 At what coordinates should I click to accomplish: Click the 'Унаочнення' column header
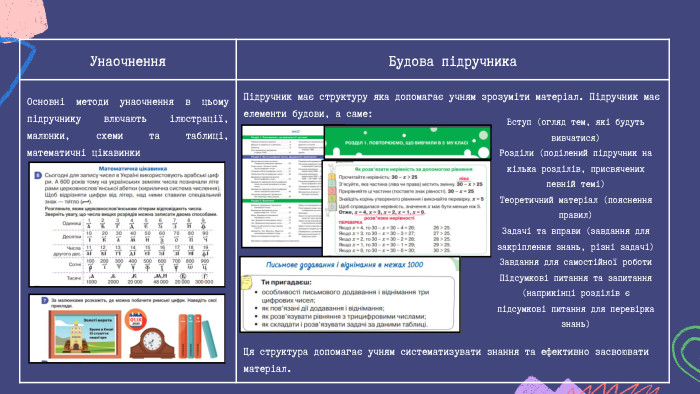tap(128, 61)
